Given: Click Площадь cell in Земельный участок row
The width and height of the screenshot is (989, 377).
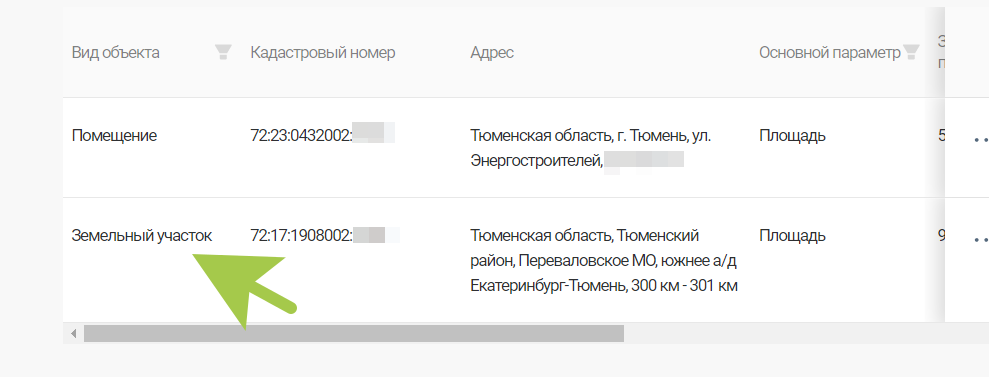Looking at the screenshot, I should coord(792,236).
